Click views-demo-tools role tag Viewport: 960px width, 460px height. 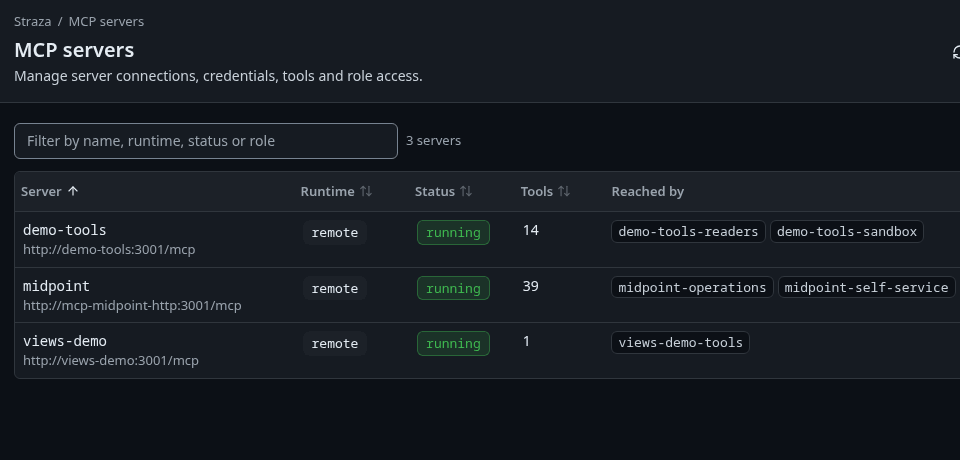point(680,342)
